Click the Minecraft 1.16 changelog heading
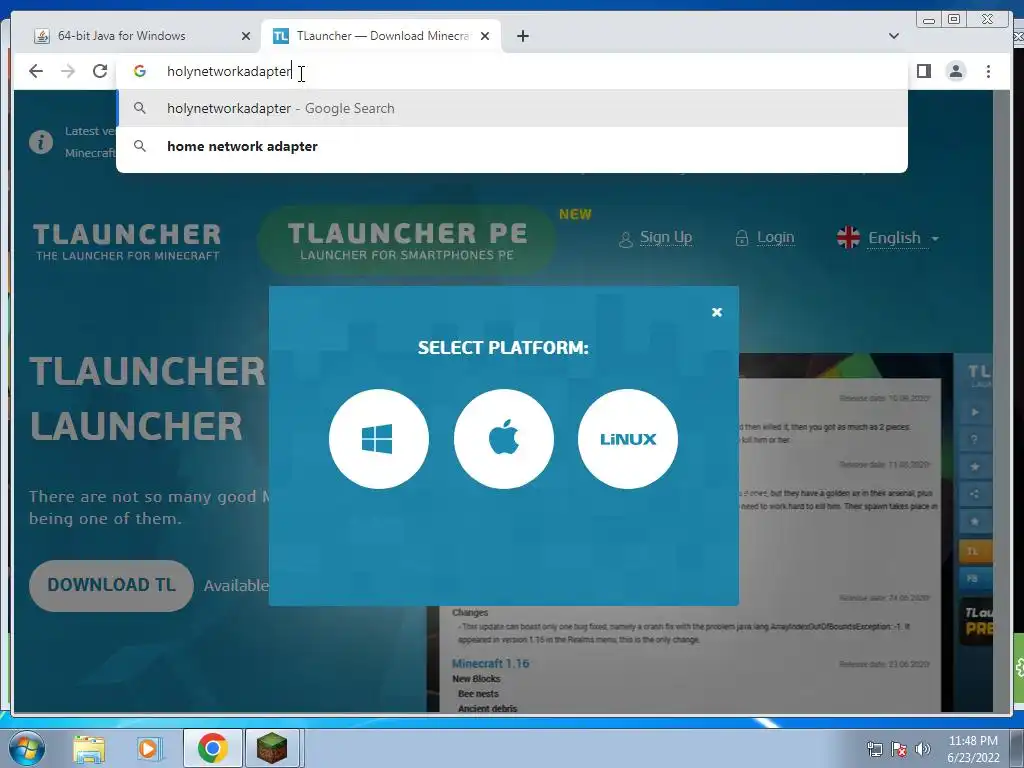Screen dimensions: 1024x768 [490, 664]
